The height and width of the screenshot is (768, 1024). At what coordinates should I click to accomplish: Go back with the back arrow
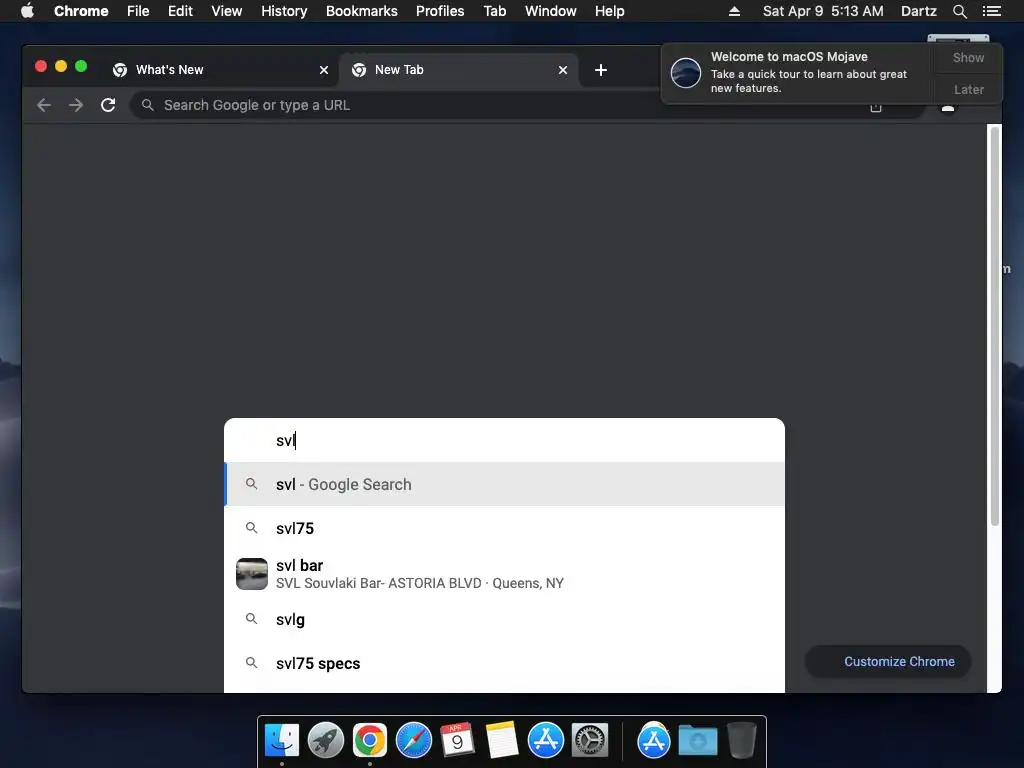[44, 105]
